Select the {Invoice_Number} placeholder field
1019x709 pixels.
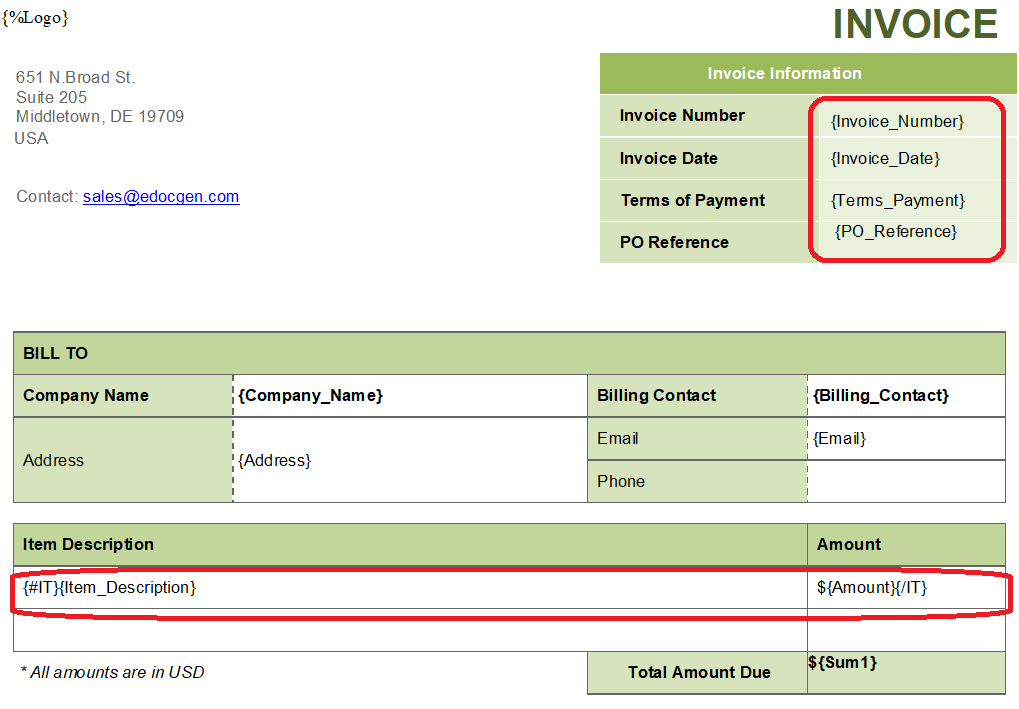pyautogui.click(x=897, y=121)
